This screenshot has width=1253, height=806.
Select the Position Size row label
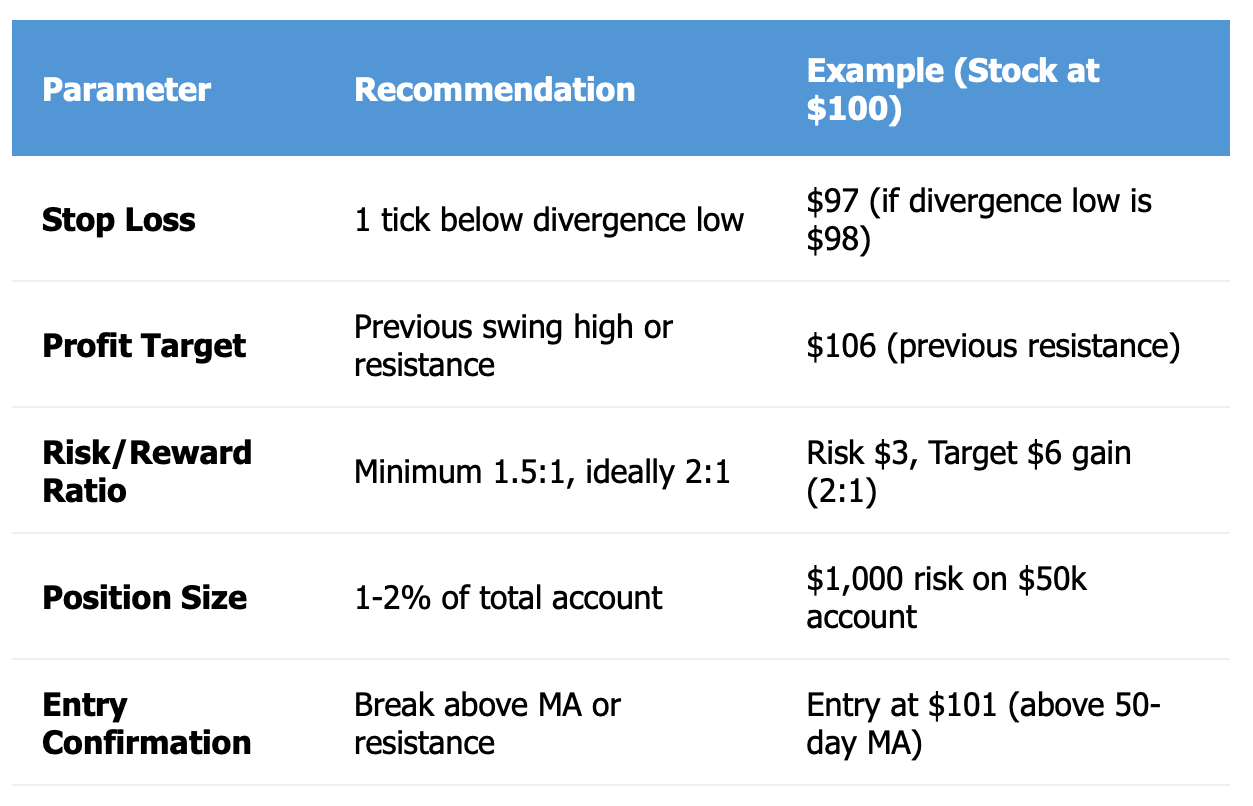(144, 598)
